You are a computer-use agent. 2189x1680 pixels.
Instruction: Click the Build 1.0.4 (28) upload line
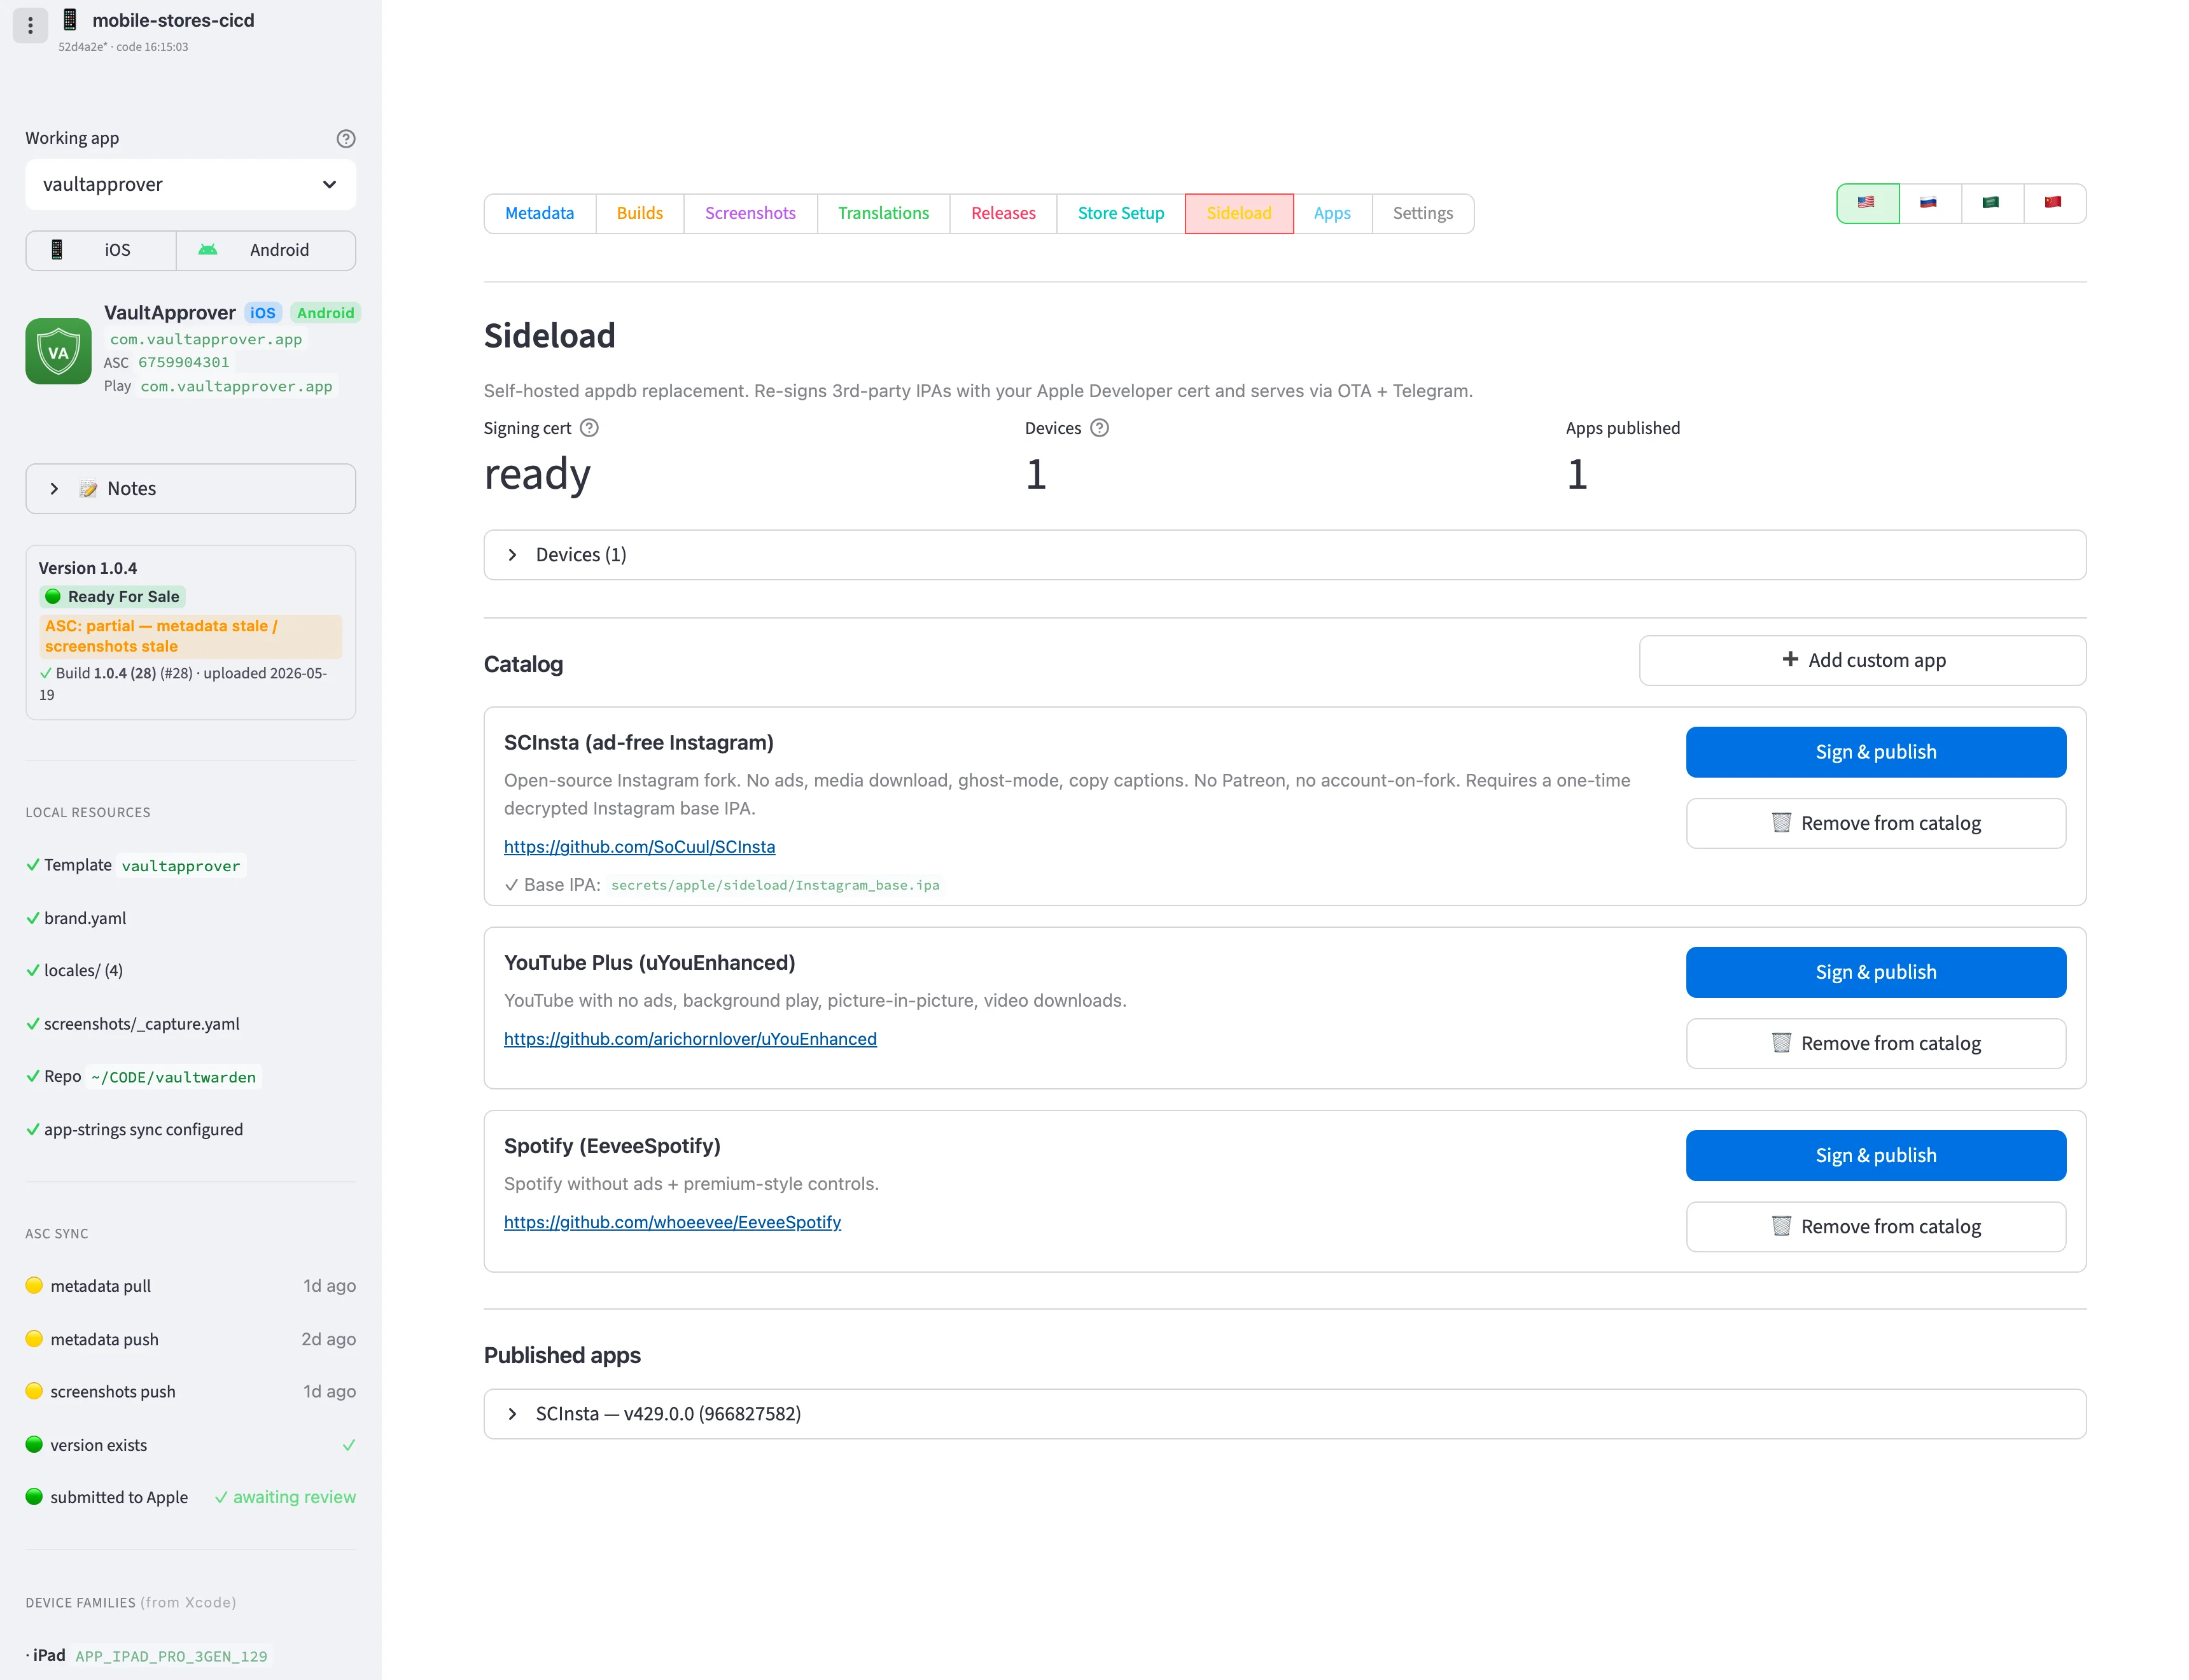coord(184,684)
